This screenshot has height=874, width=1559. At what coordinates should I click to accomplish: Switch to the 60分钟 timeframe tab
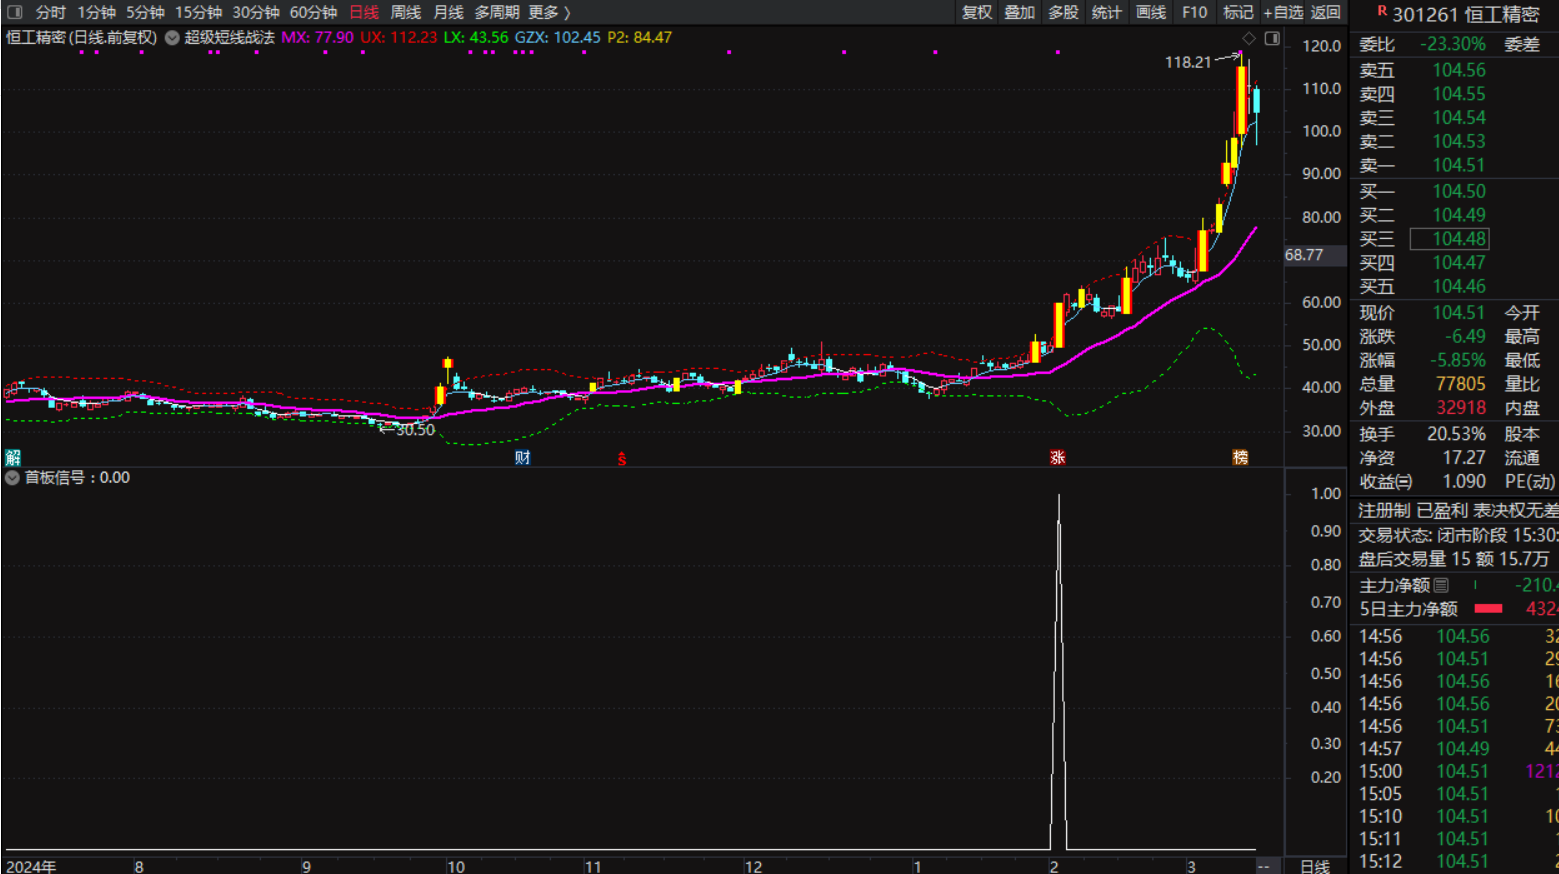(x=313, y=12)
